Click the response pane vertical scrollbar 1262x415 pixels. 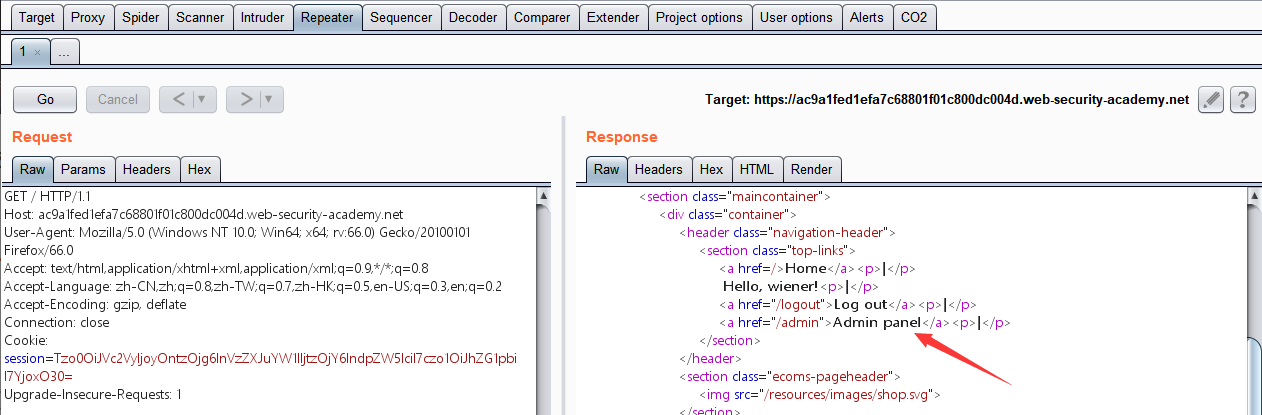click(1253, 300)
